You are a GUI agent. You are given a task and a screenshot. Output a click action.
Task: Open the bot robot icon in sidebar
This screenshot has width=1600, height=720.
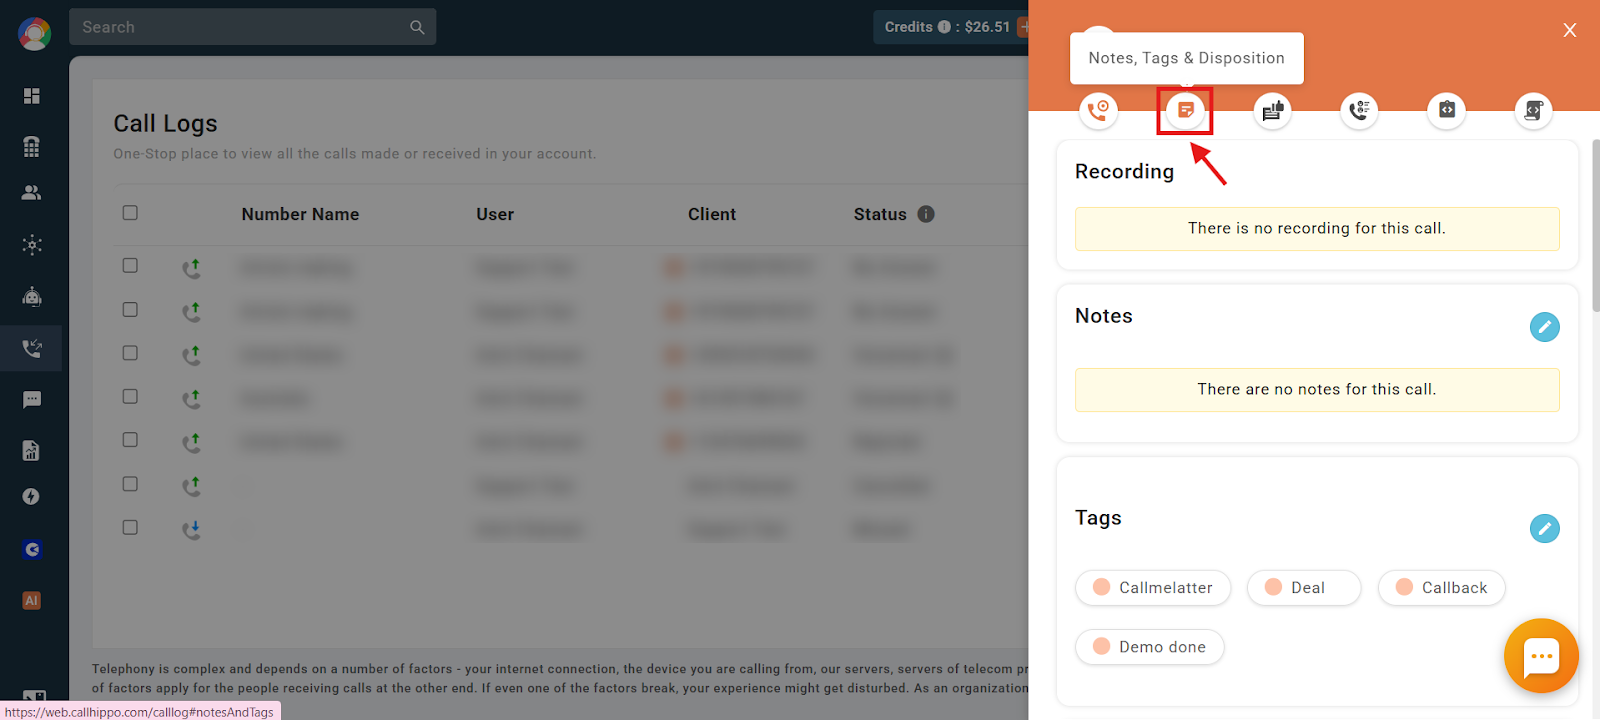point(32,297)
